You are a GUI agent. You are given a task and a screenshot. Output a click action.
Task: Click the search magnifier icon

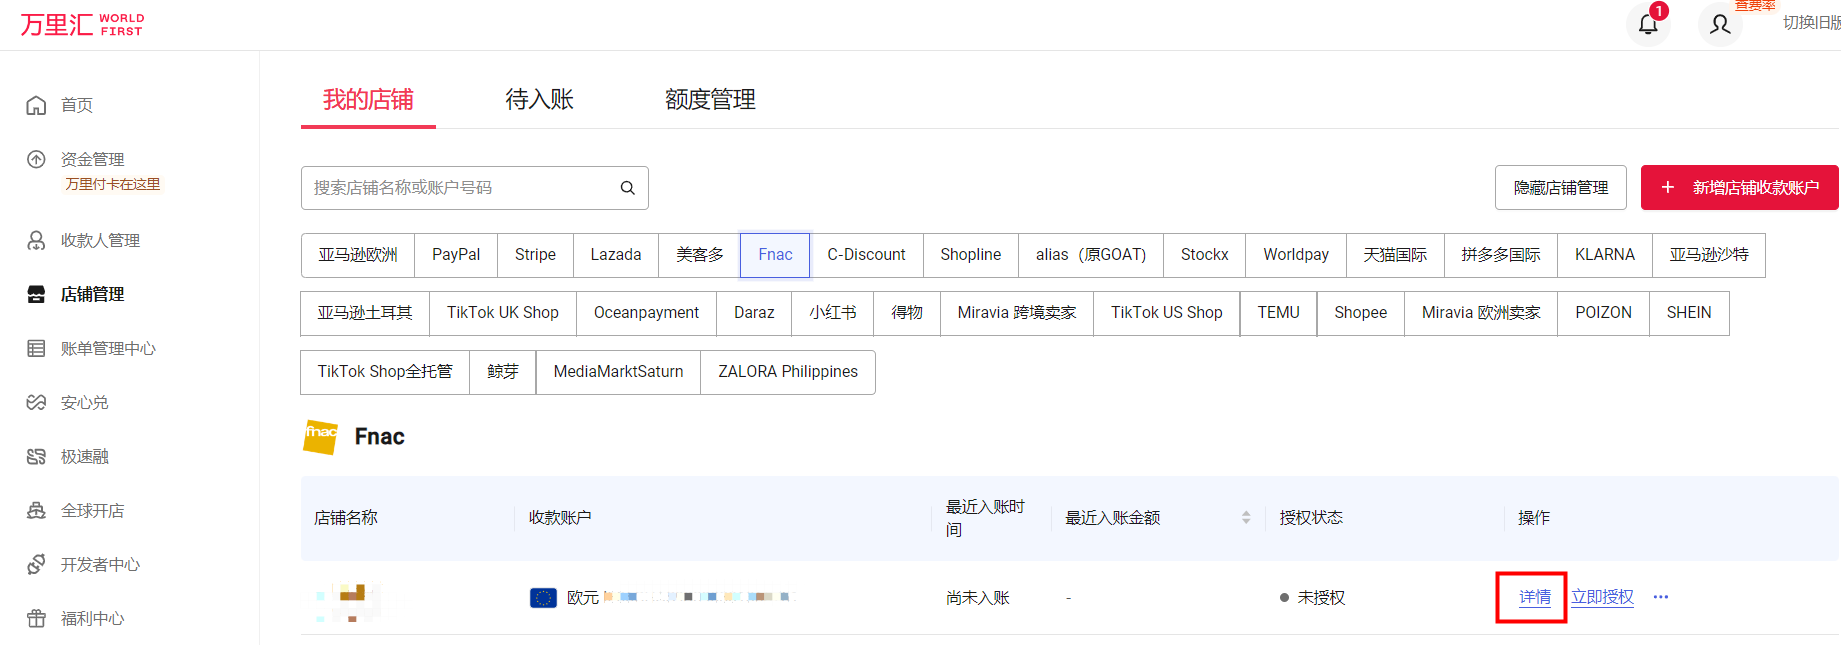click(x=627, y=188)
